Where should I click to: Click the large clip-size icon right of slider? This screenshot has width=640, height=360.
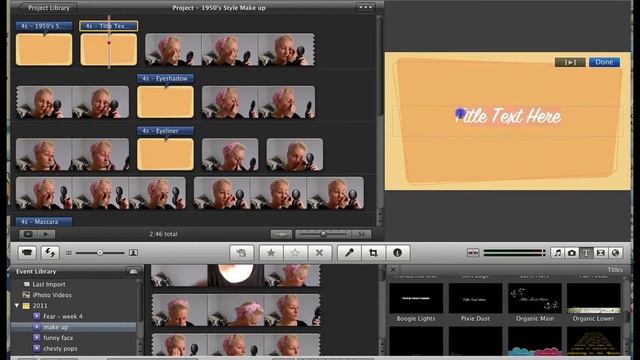tap(133, 253)
